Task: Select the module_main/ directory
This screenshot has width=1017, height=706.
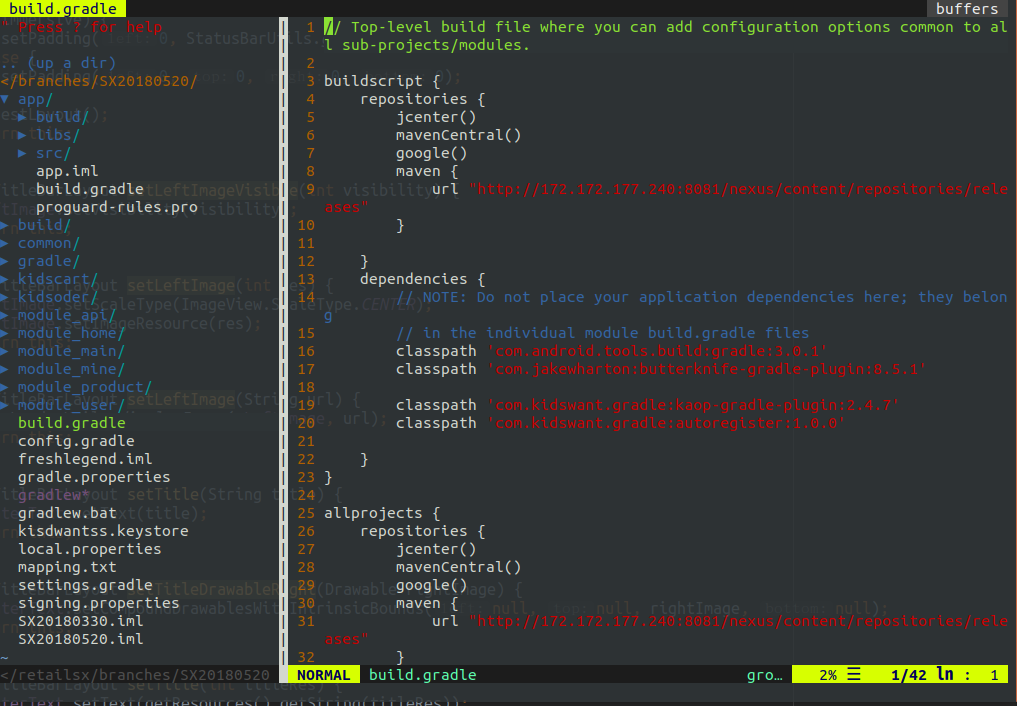Action: [71, 351]
